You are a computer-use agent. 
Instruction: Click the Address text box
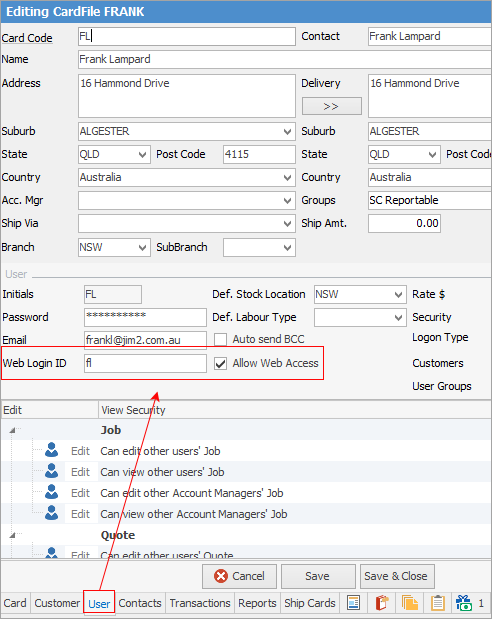tap(187, 96)
